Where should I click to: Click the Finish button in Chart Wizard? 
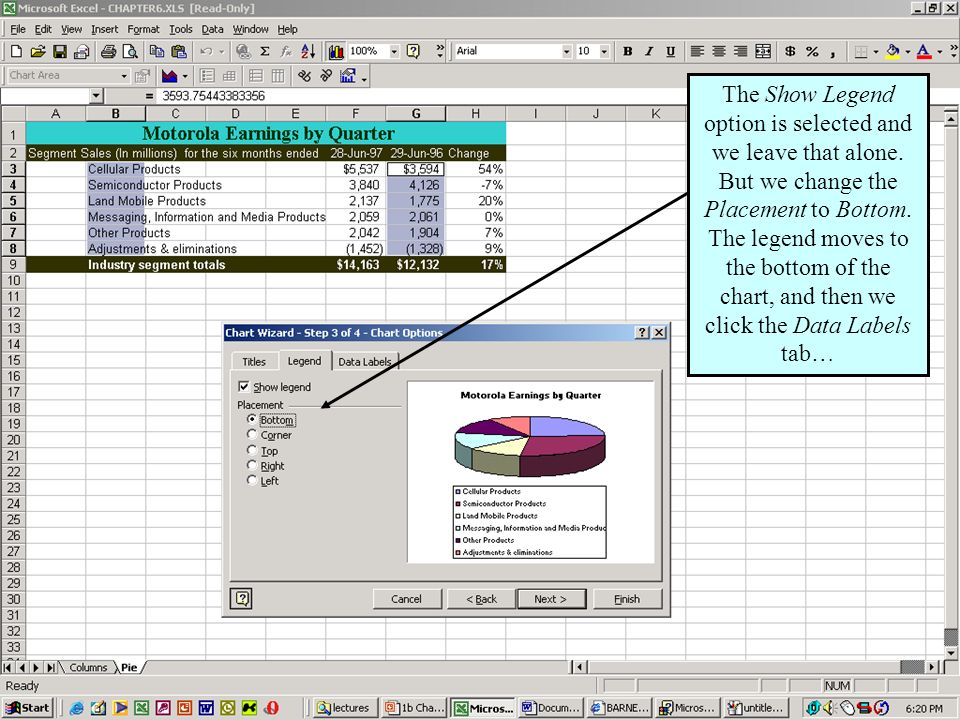pyautogui.click(x=627, y=599)
